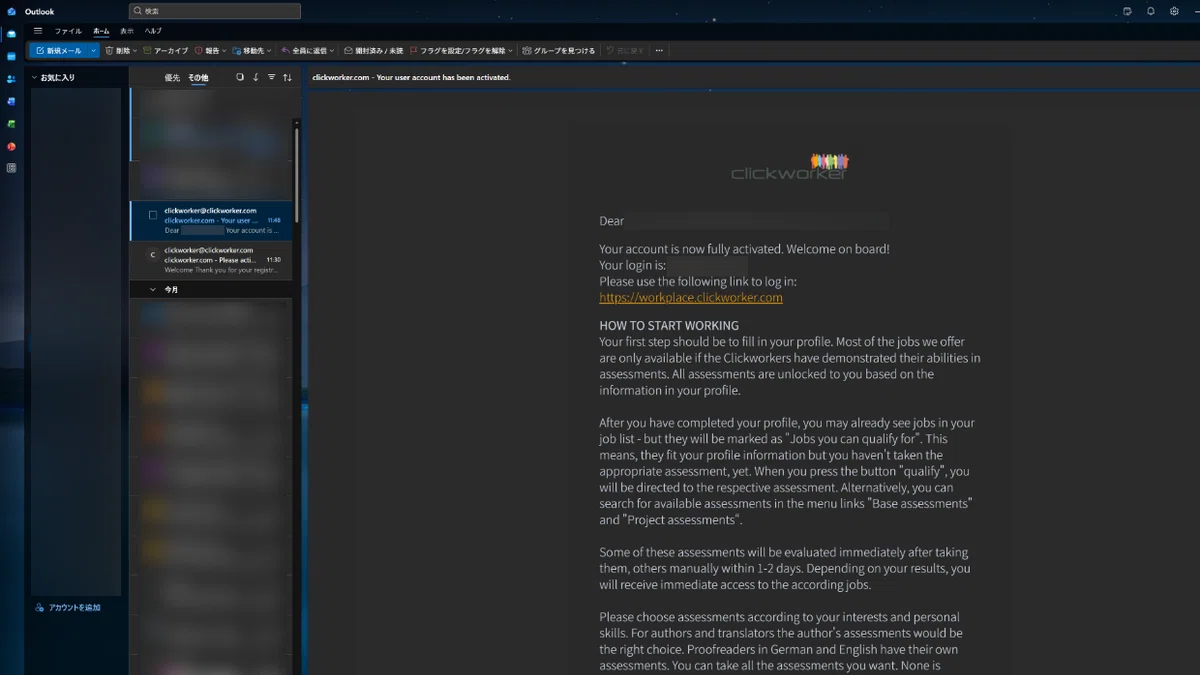The height and width of the screenshot is (675, 1200).
Task: Click the Outlook app title icon
Action: pos(11,11)
